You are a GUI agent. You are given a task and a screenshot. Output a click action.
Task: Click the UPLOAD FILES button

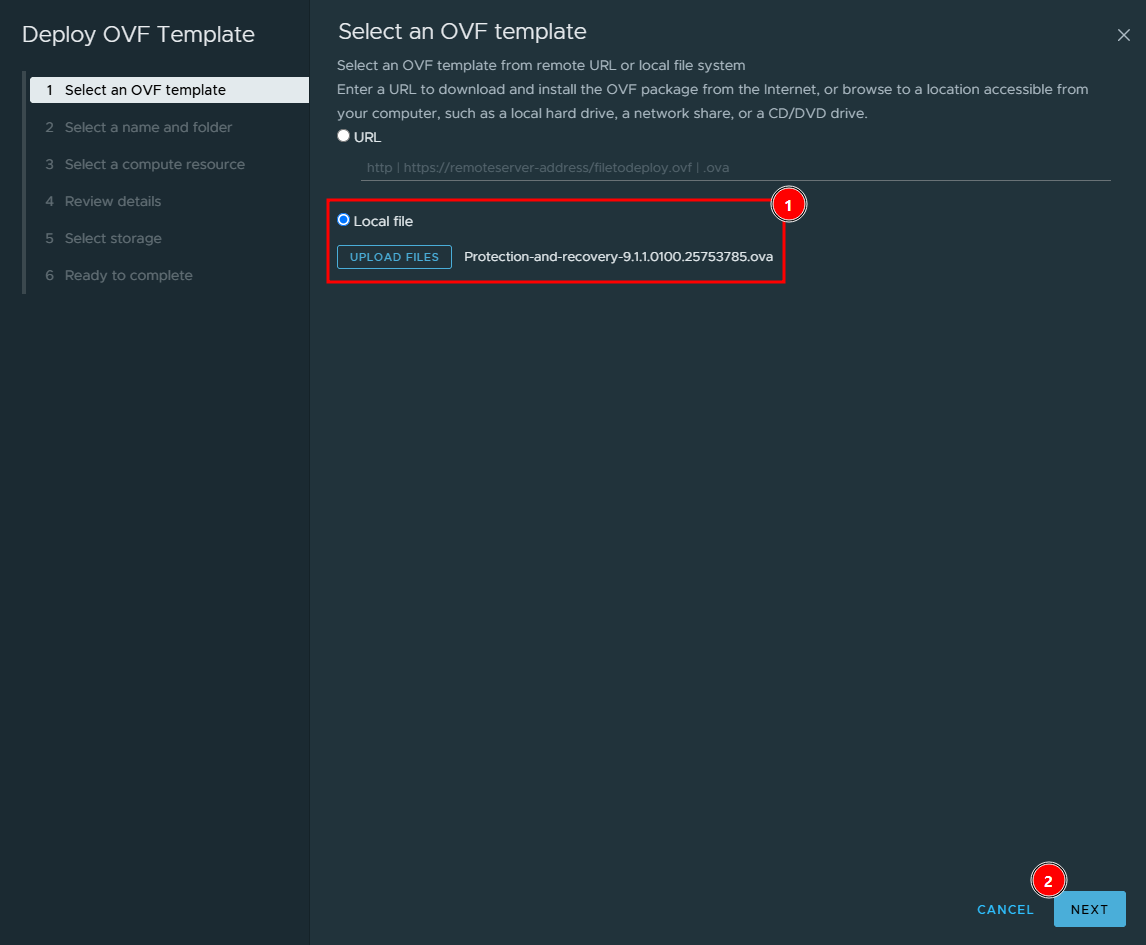click(394, 257)
